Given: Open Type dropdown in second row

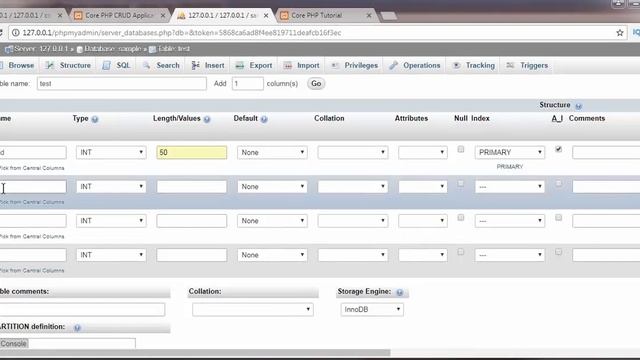Looking at the screenshot, I should 111,187.
